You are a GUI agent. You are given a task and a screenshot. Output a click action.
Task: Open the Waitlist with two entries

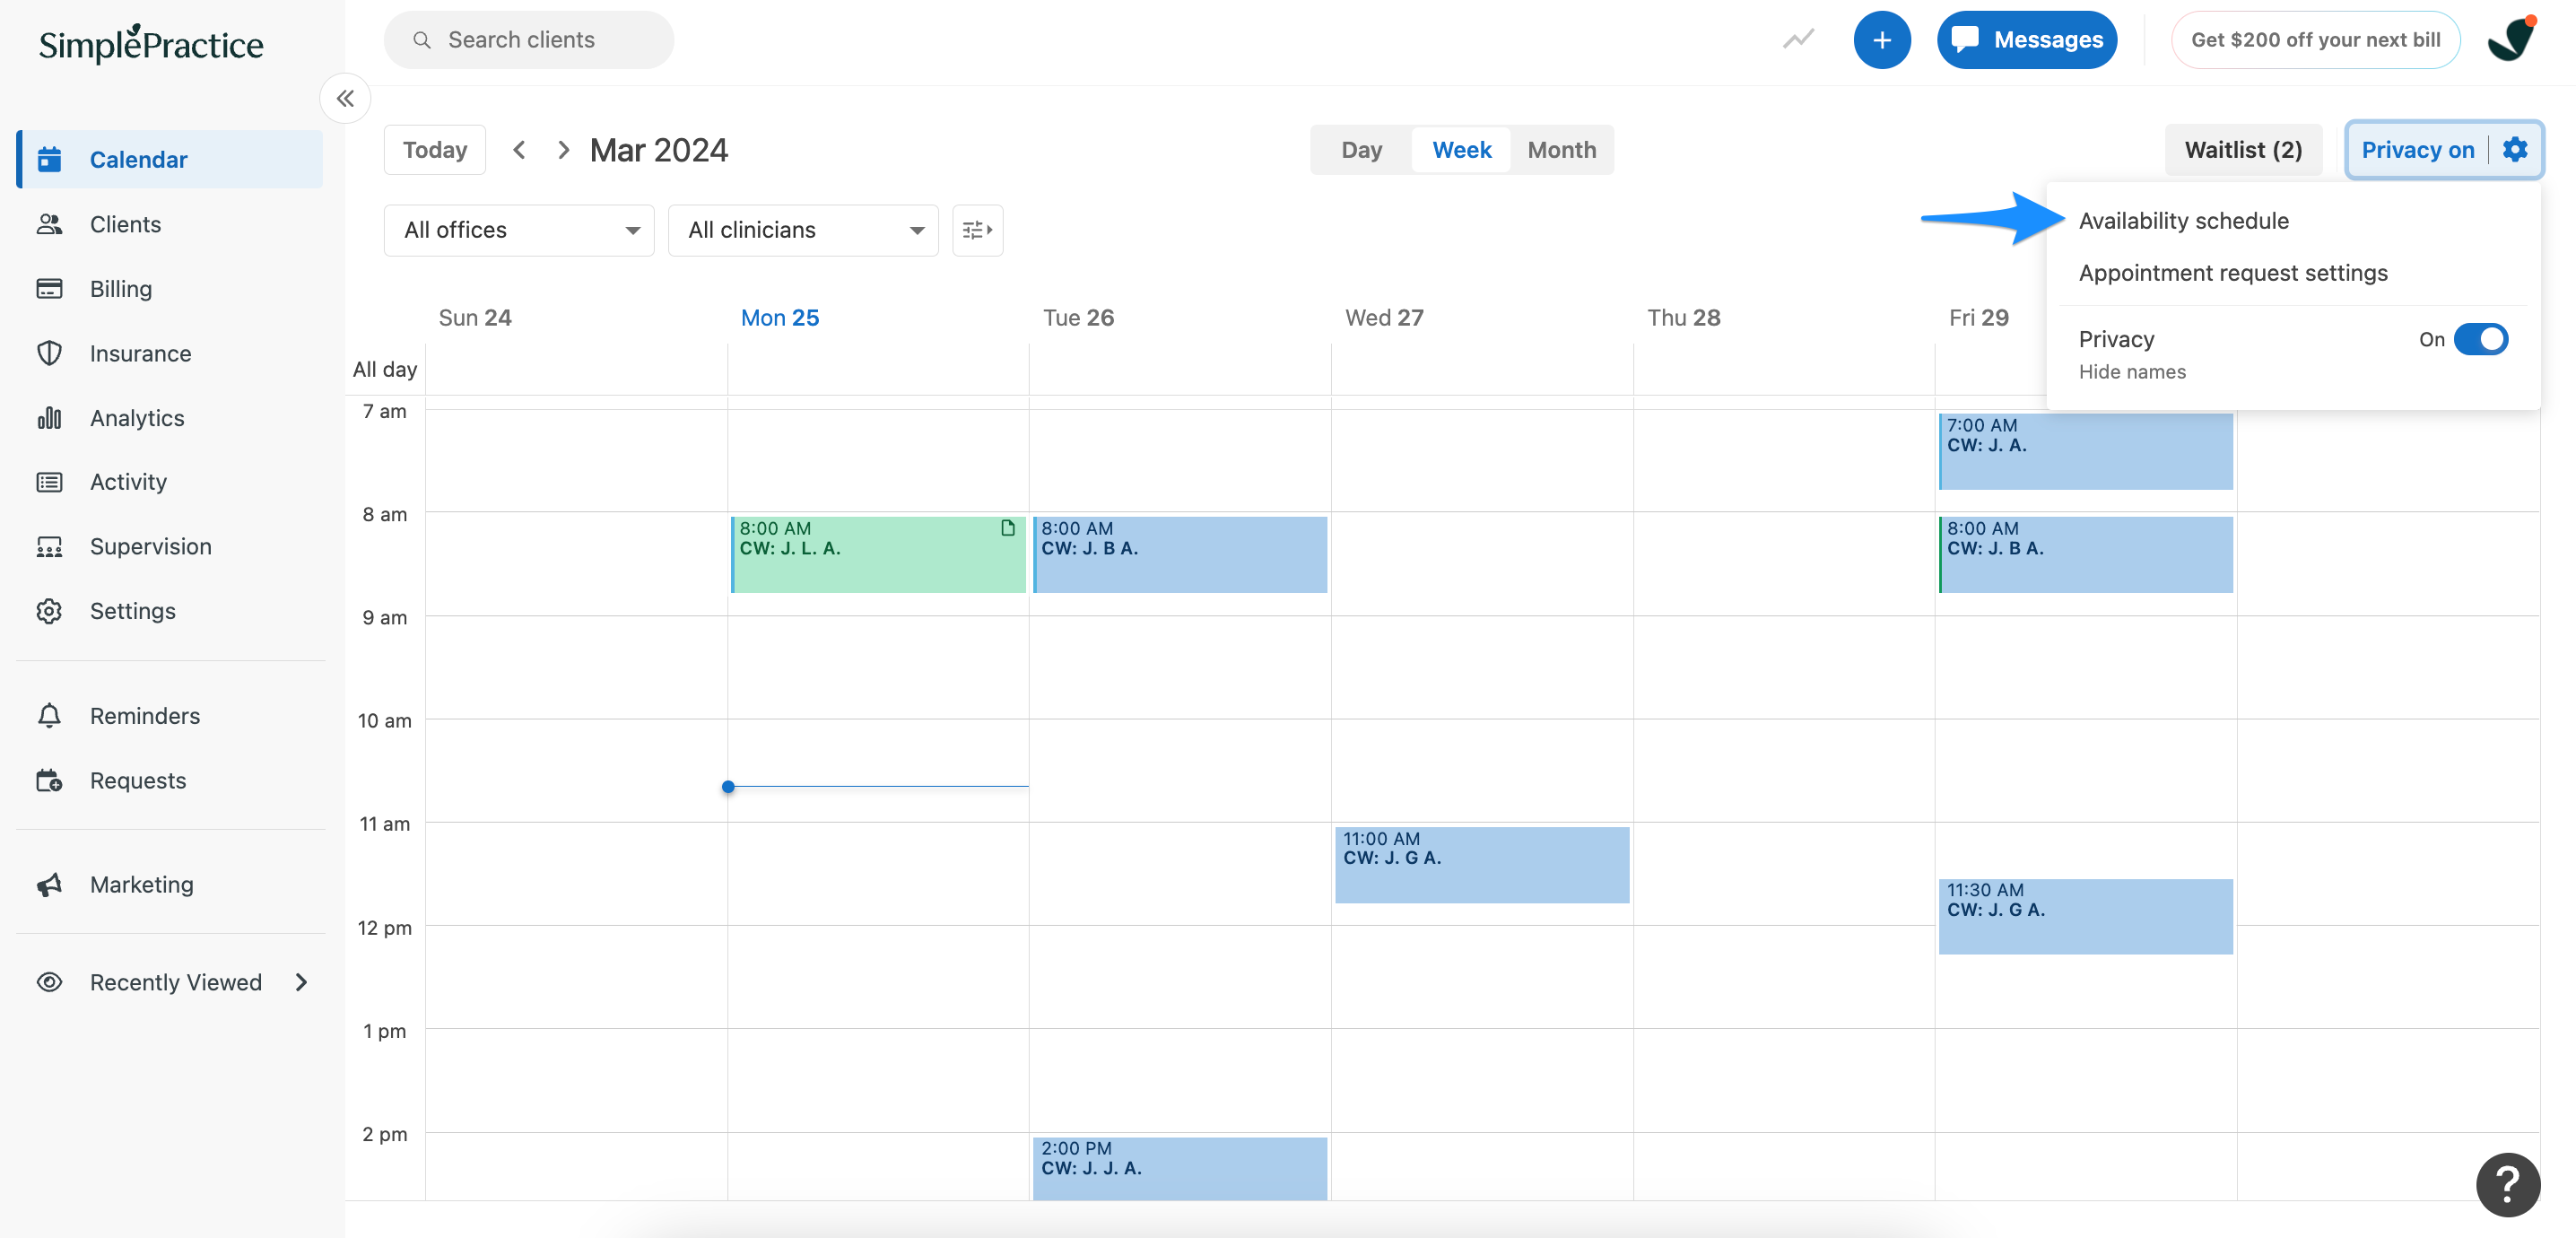point(2243,149)
